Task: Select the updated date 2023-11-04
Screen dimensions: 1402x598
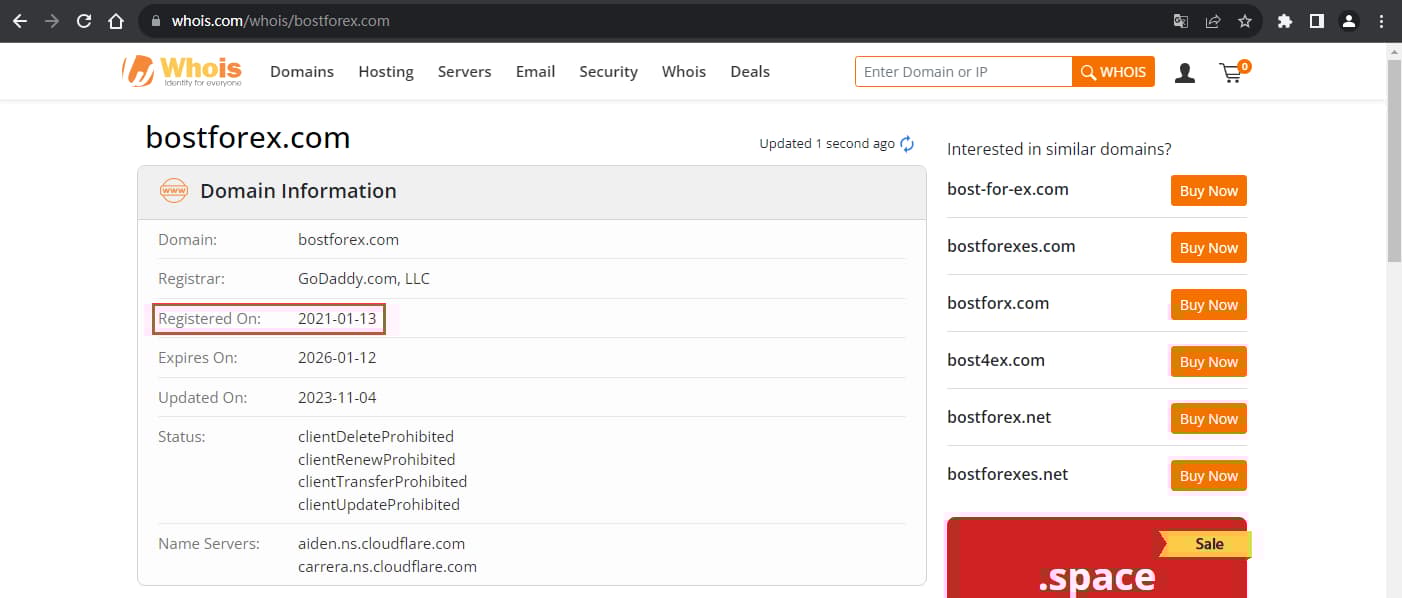Action: (337, 397)
